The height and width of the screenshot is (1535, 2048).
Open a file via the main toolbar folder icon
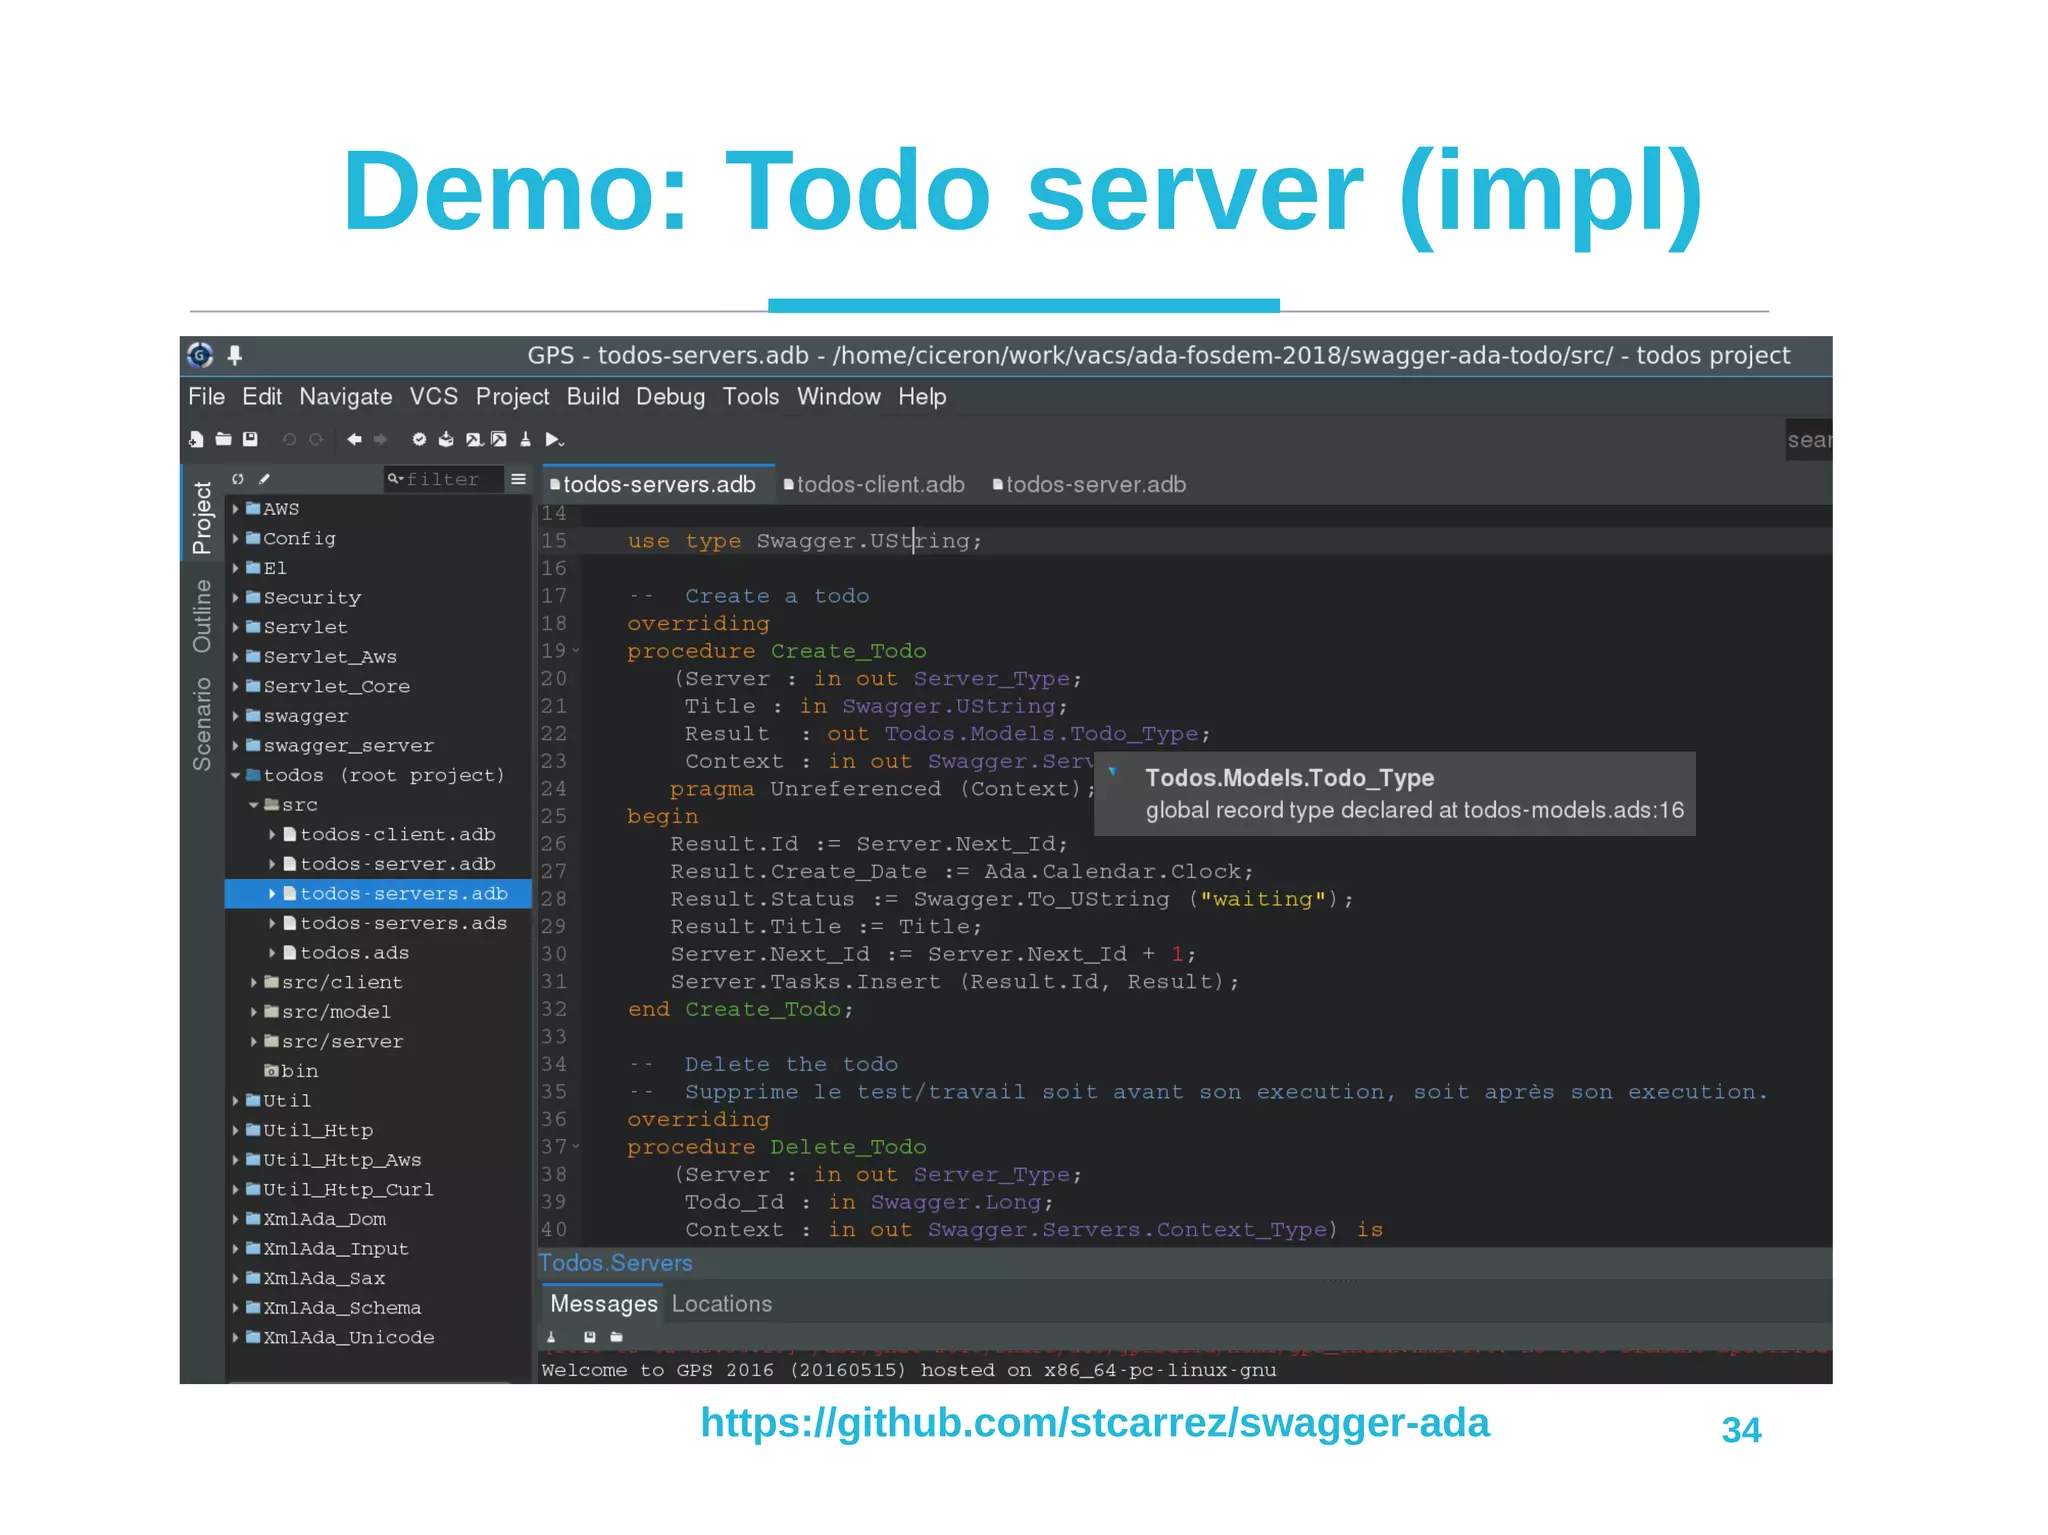223,439
